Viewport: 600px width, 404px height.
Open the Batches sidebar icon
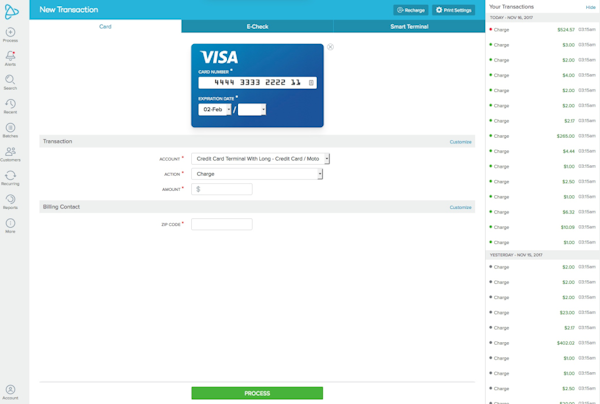pyautogui.click(x=10, y=130)
